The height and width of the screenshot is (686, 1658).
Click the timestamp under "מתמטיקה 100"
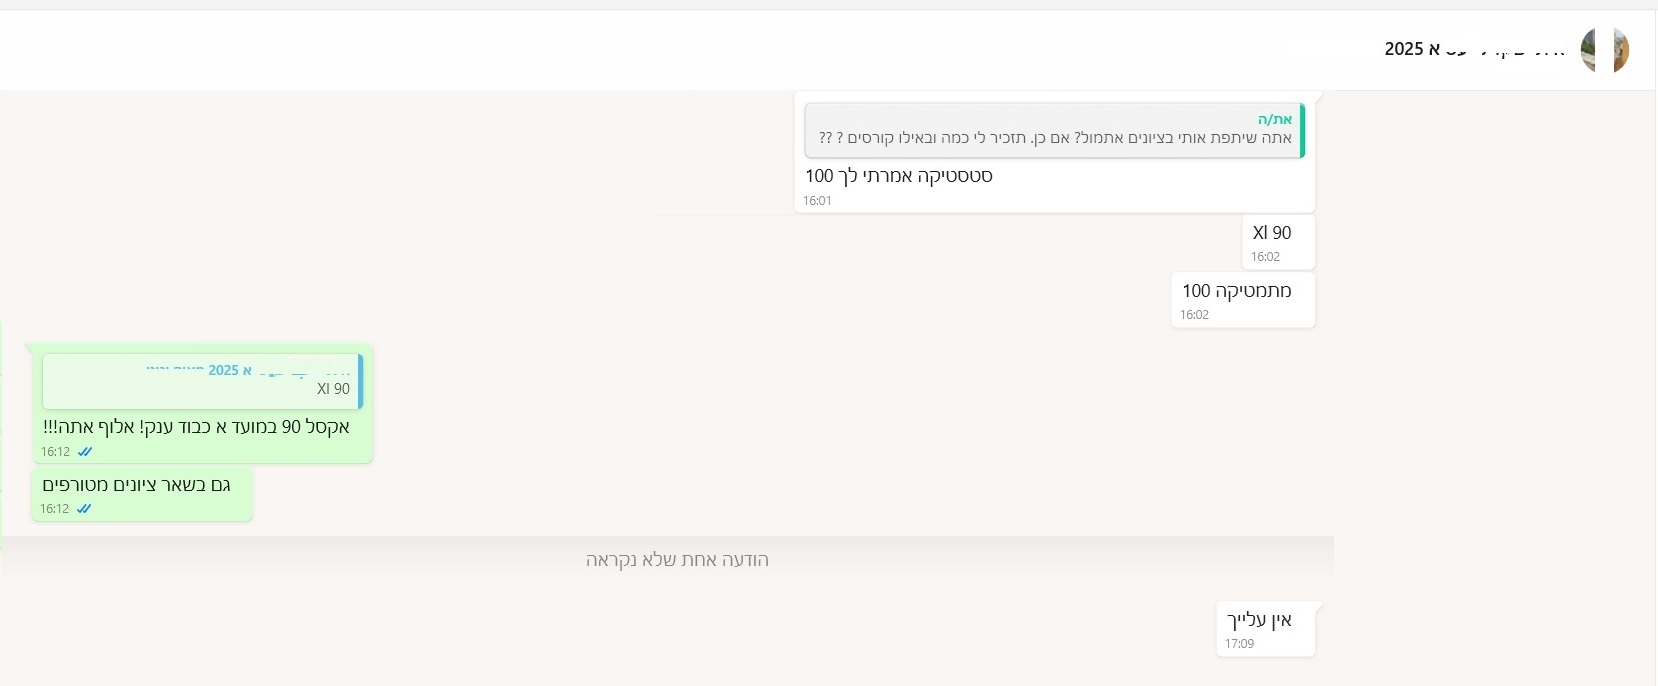[1194, 315]
